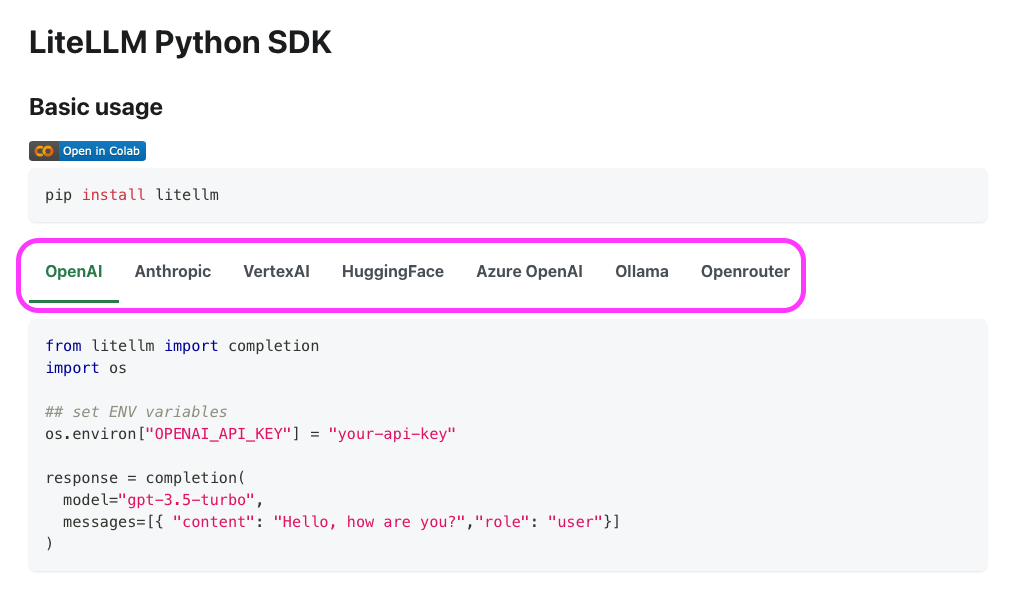The height and width of the screenshot is (600, 1010).
Task: Open the VertexAI tab
Action: tap(276, 271)
